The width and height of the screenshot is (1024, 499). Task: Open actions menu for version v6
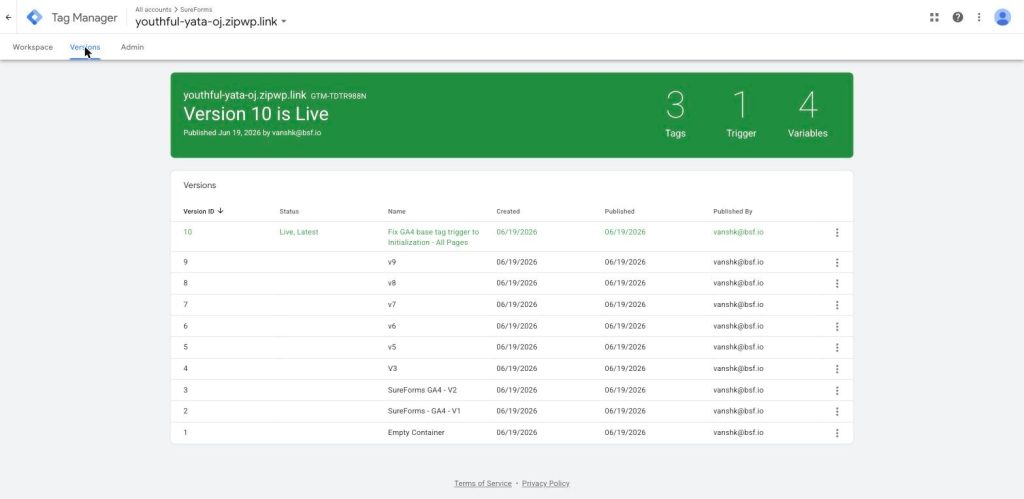pos(837,327)
